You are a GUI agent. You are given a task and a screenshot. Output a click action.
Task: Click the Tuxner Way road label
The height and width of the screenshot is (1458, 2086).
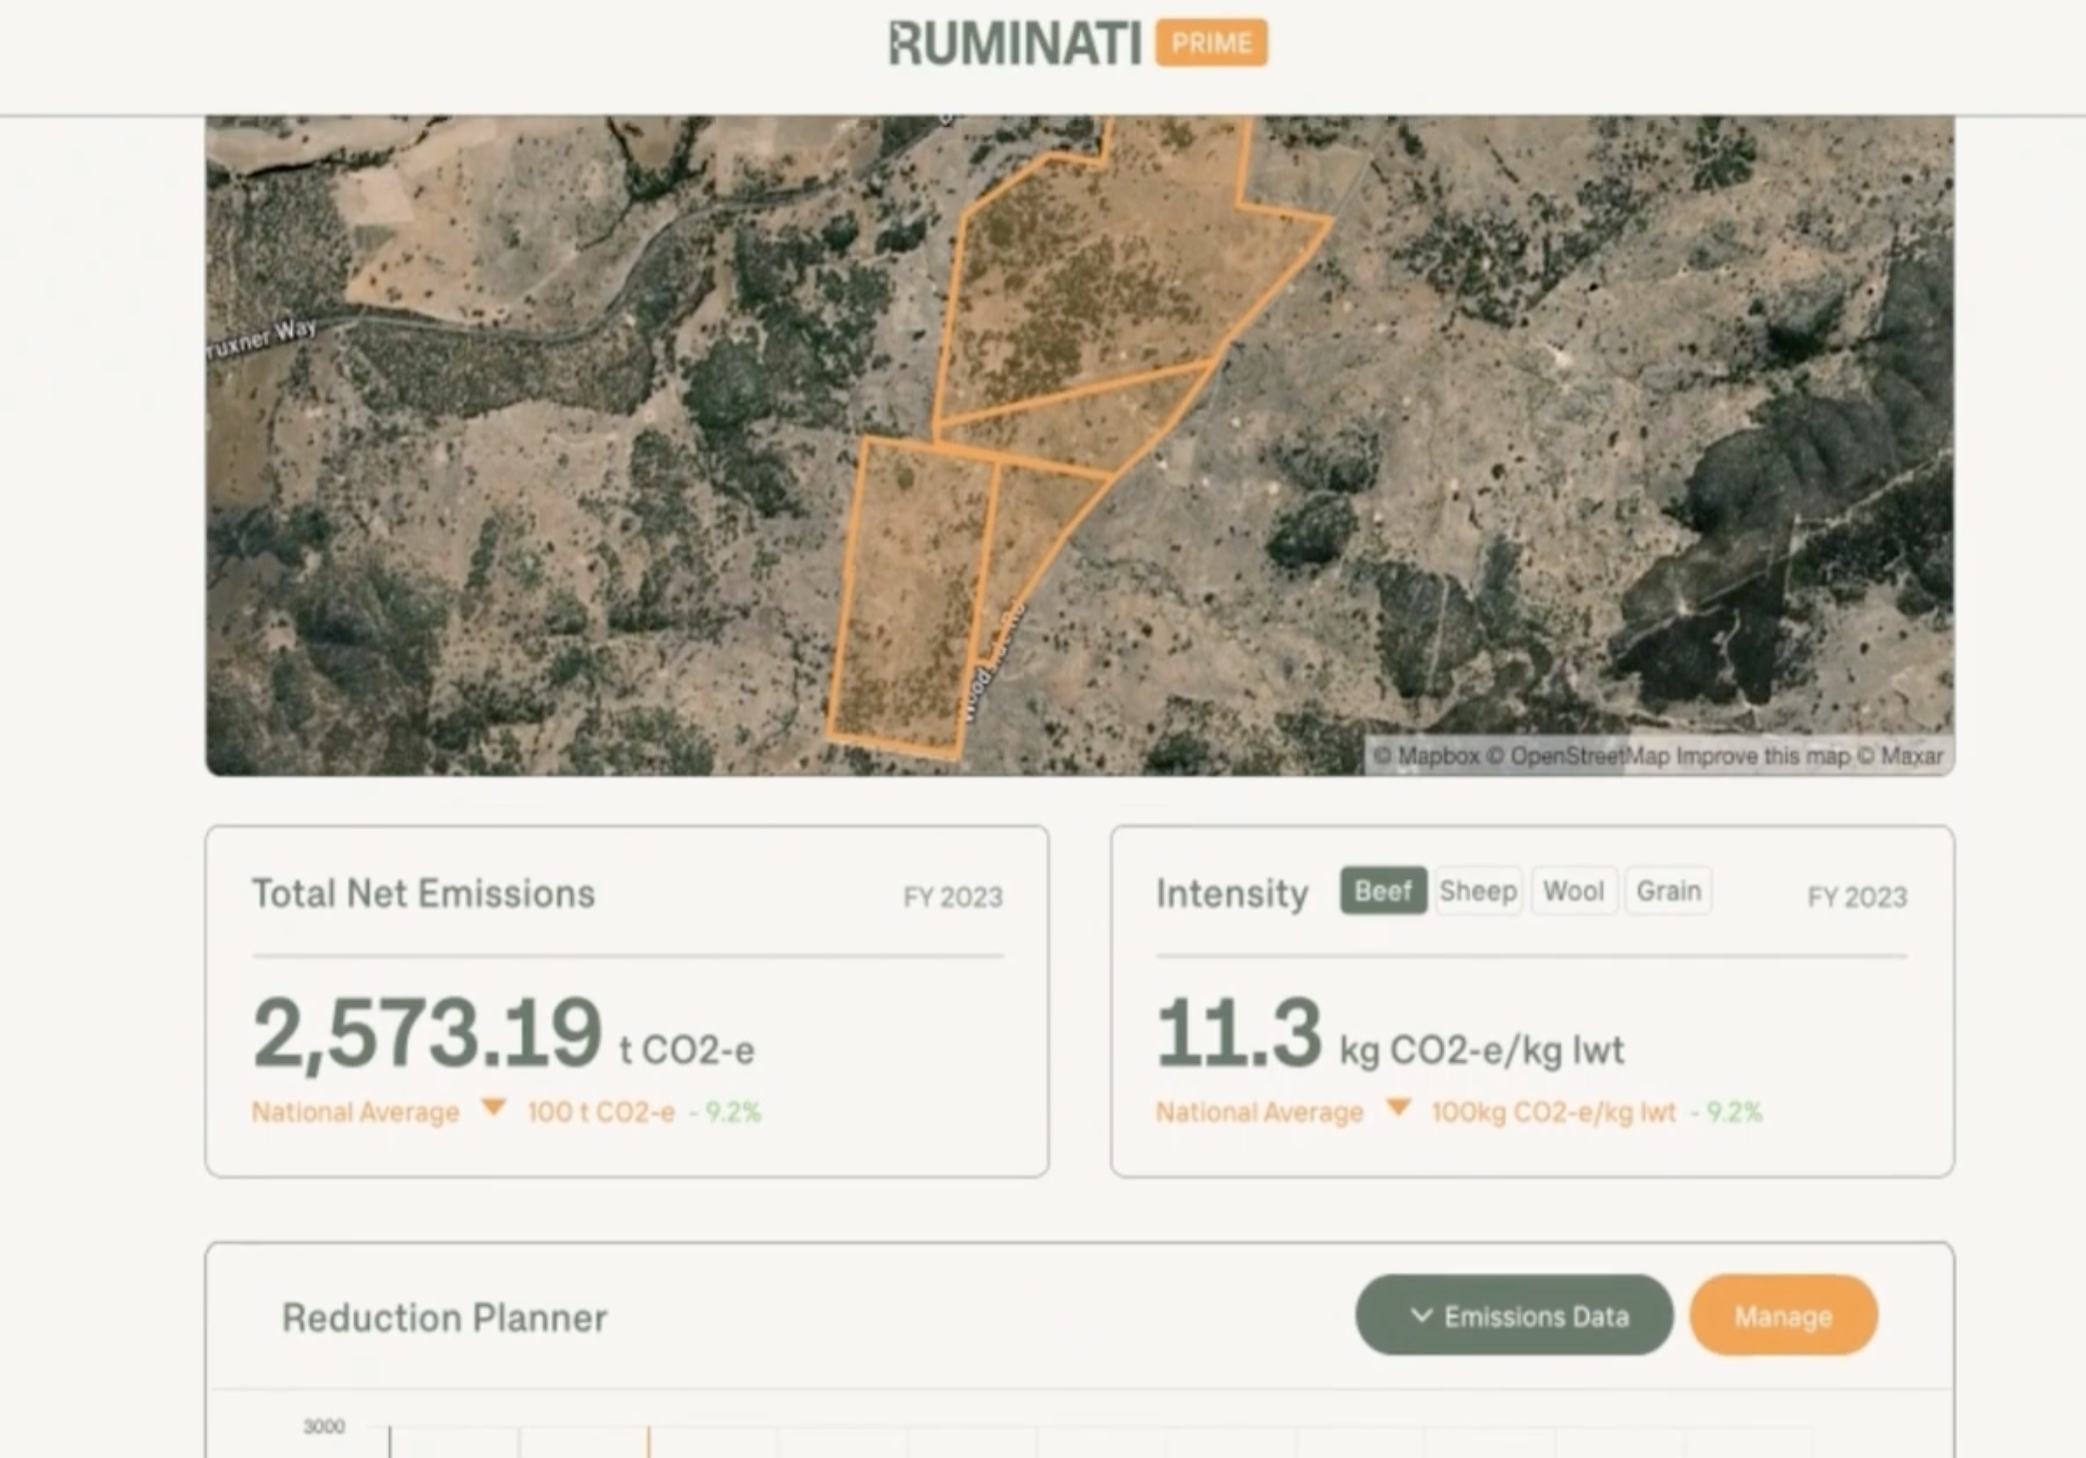tap(262, 337)
